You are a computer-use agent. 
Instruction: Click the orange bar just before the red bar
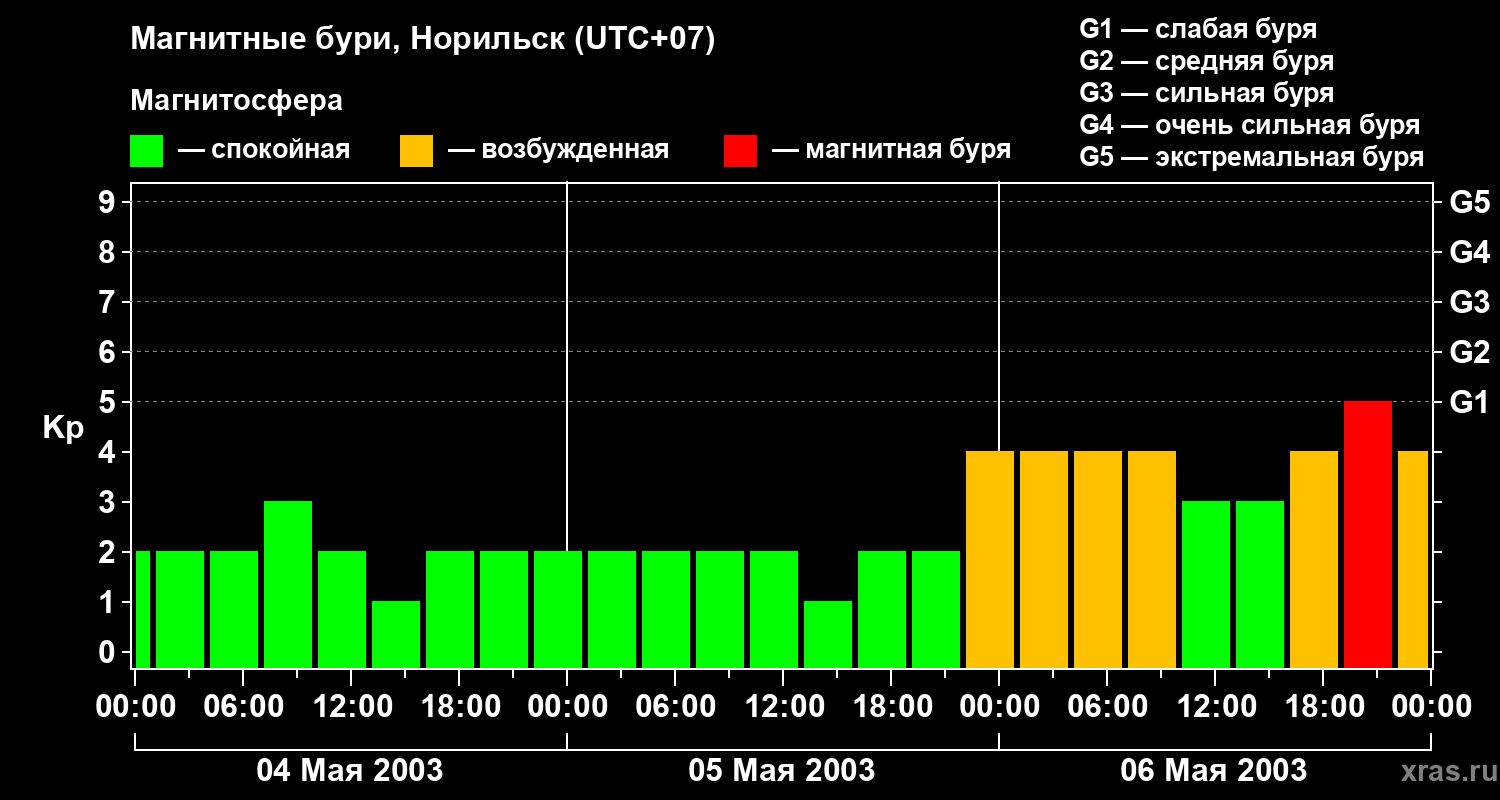1314,559
